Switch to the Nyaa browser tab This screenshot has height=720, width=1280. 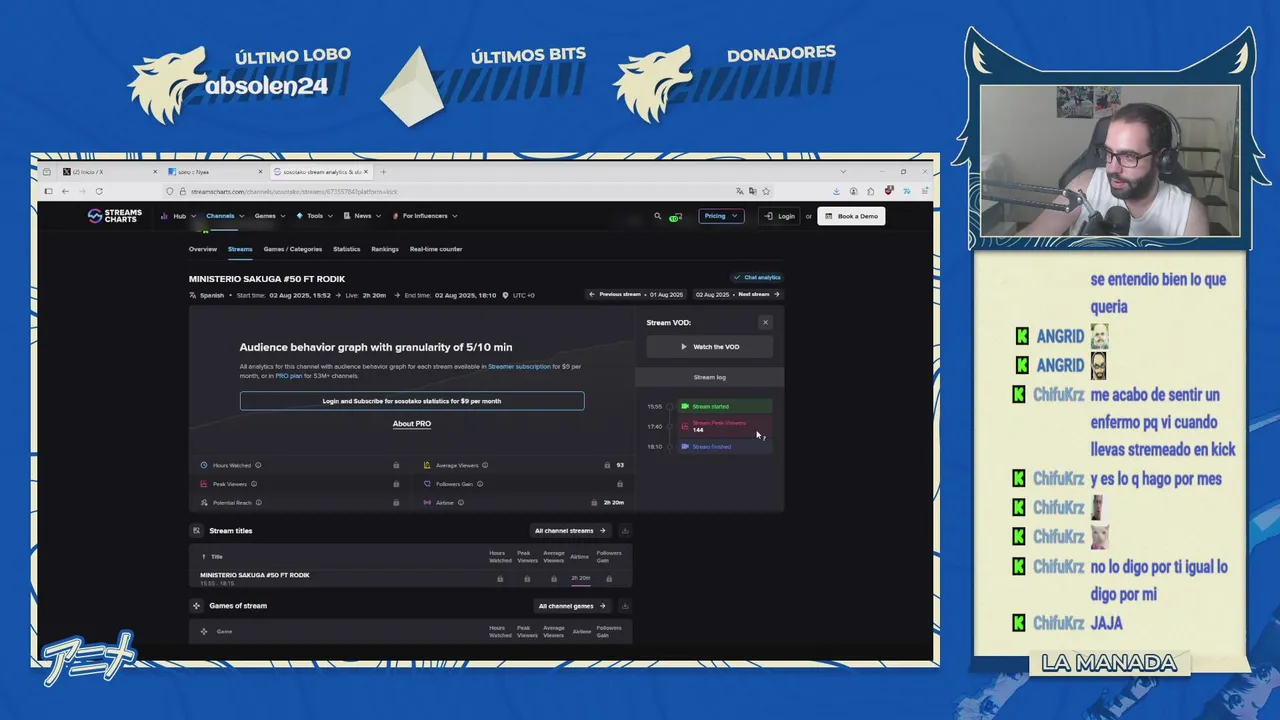pos(213,172)
